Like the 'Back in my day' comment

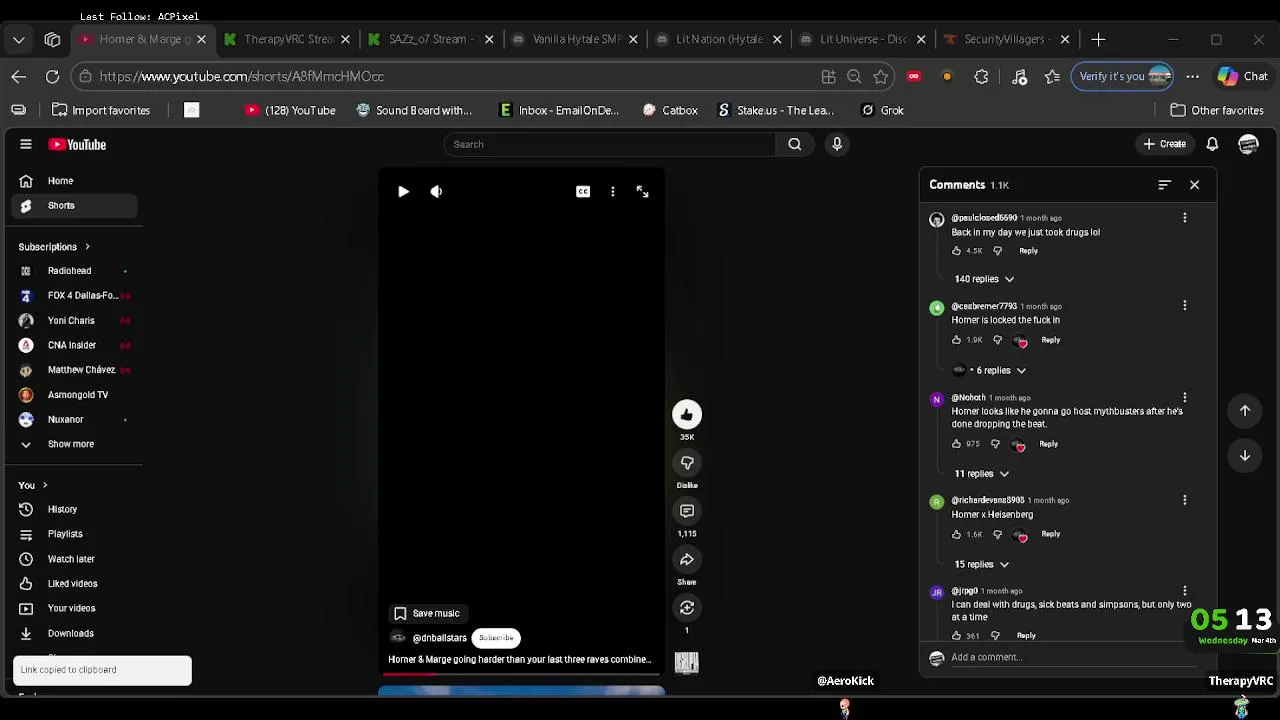(957, 251)
